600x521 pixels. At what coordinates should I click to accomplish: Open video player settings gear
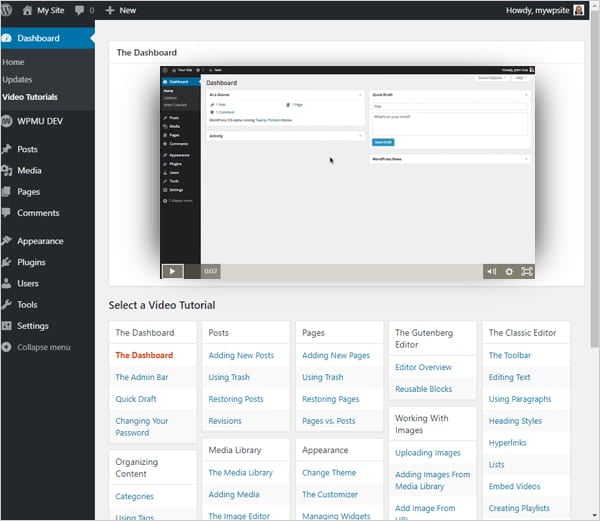[509, 272]
